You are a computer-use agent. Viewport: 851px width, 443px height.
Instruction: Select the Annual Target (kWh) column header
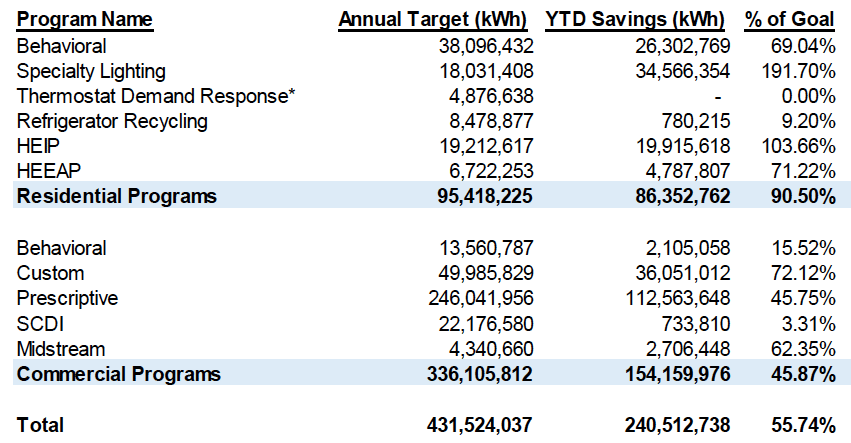[436, 20]
